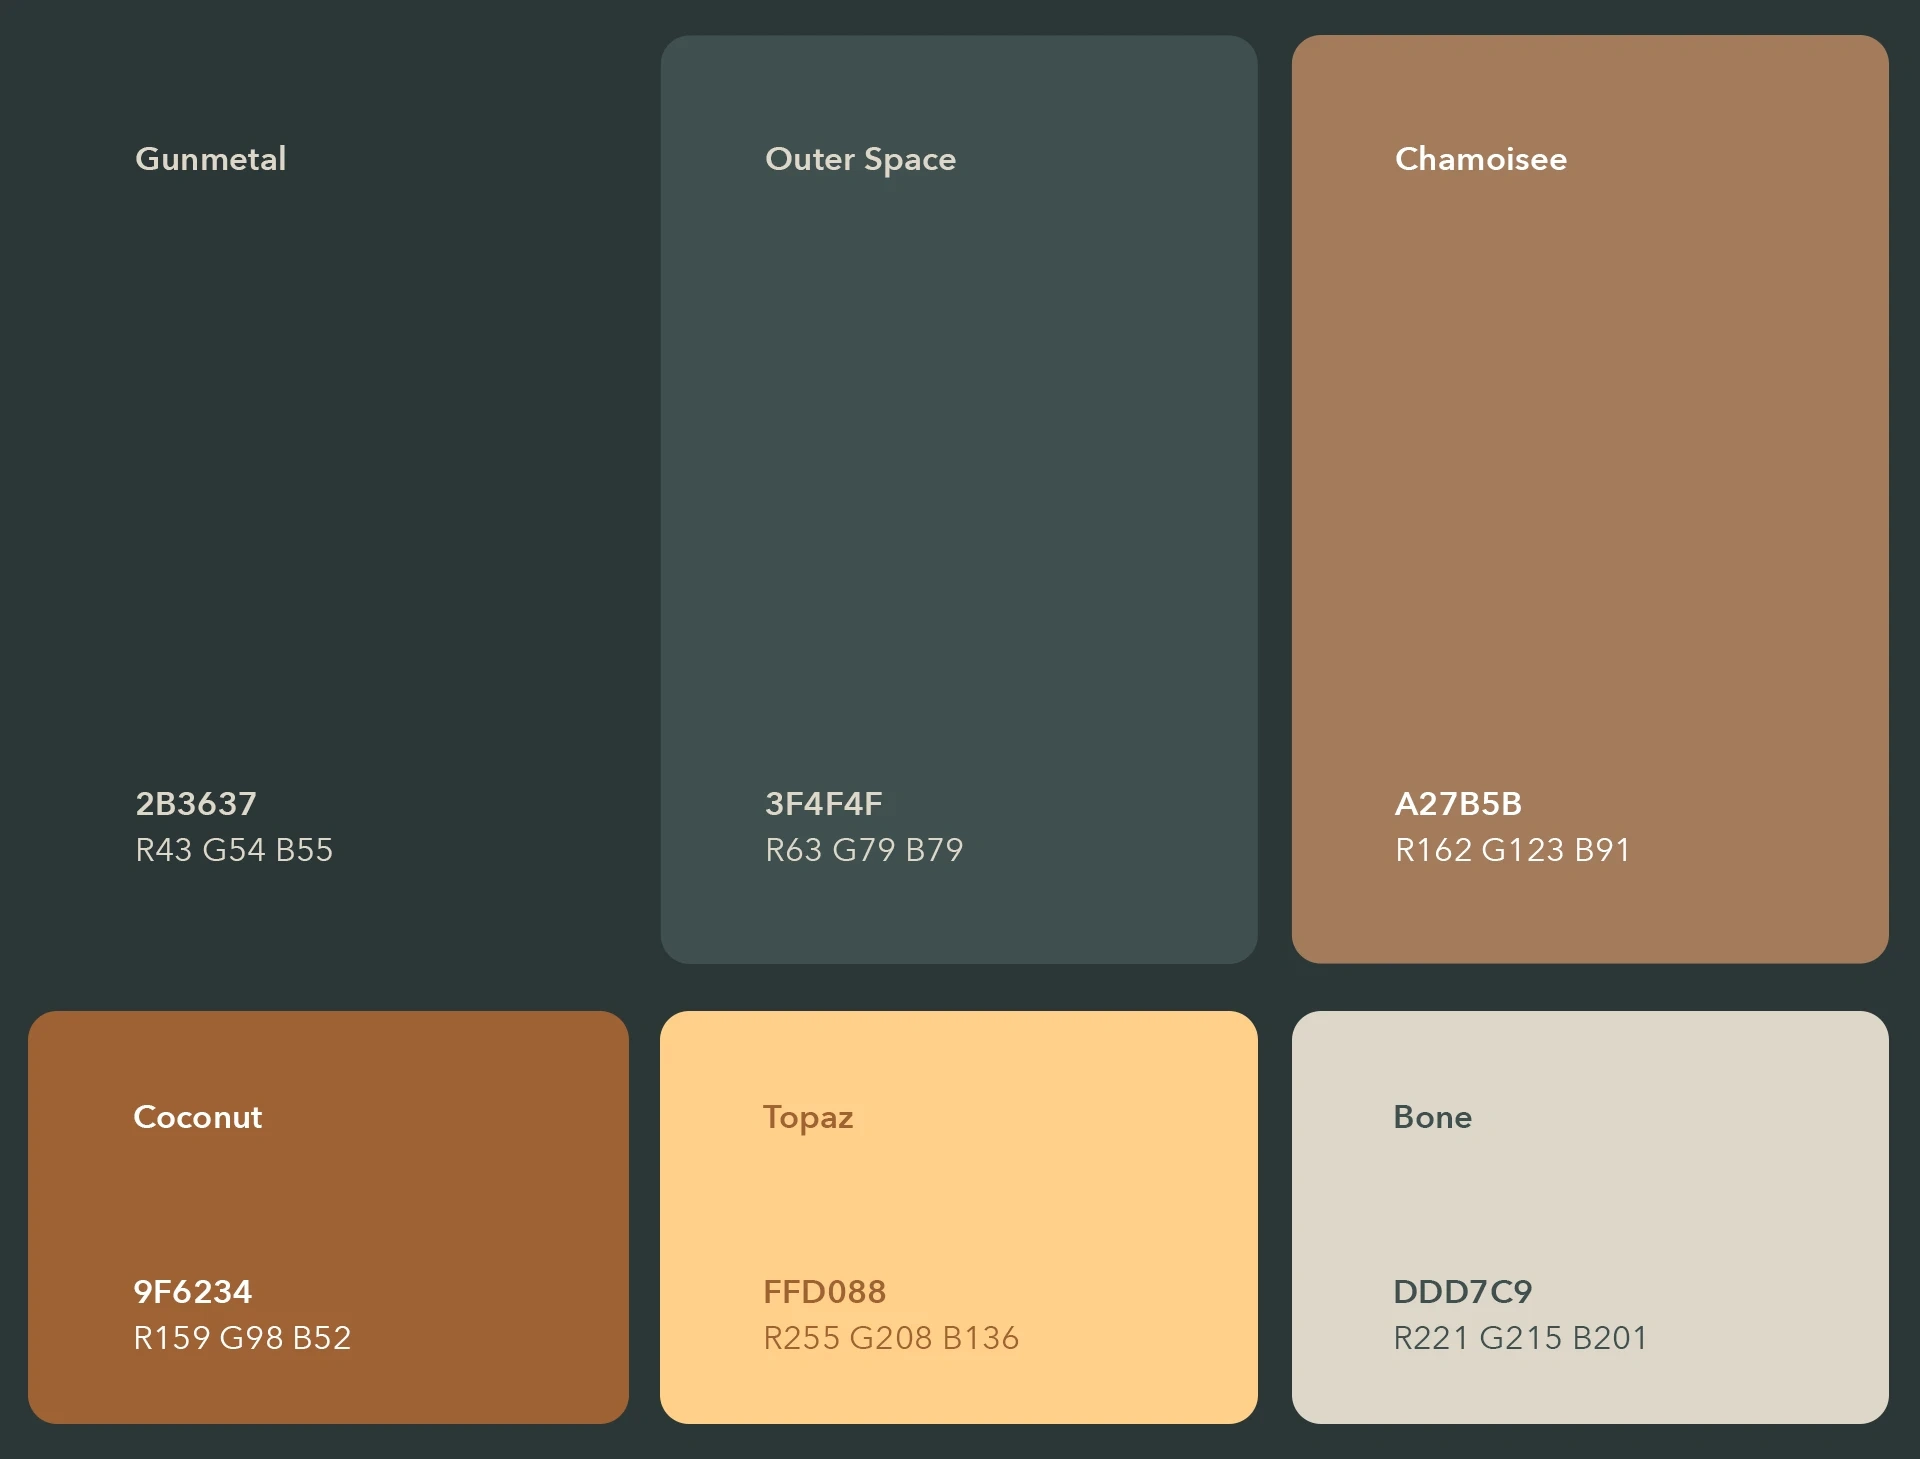
Task: Click the Chamoisee title text
Action: [1480, 159]
